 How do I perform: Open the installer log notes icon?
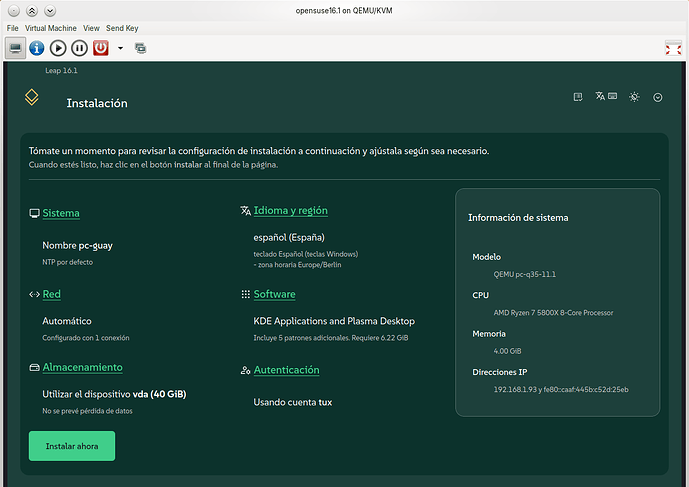point(578,97)
